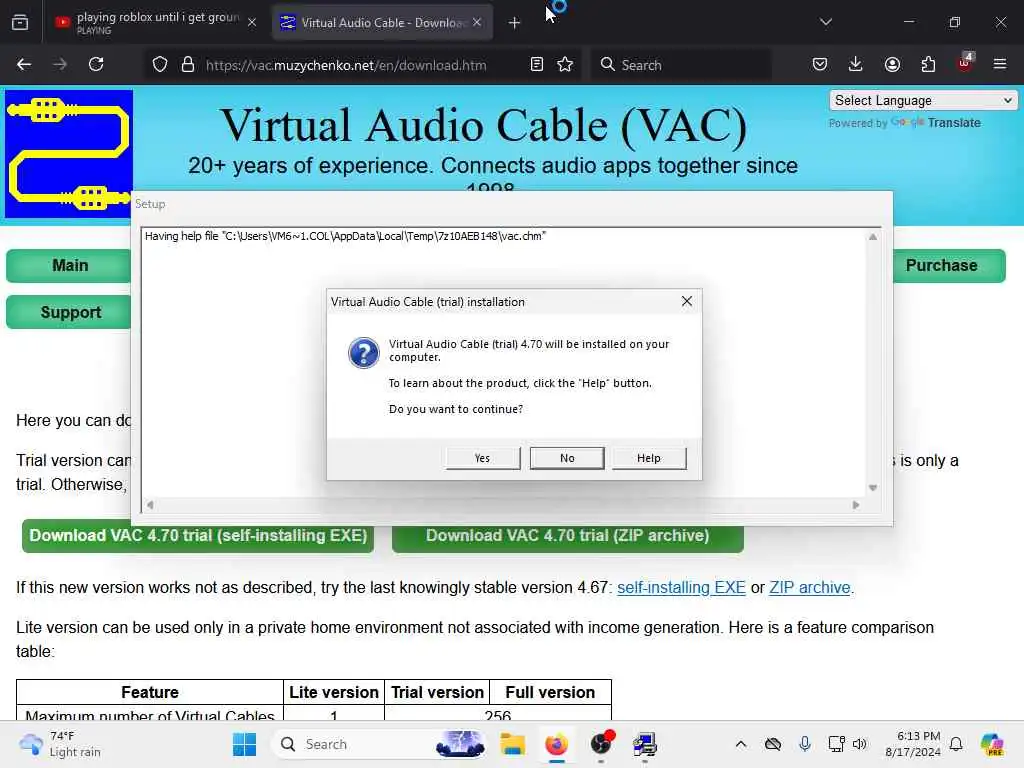Image resolution: width=1024 pixels, height=768 pixels.
Task: Open the weather widget showing Light rain
Action: pos(60,744)
